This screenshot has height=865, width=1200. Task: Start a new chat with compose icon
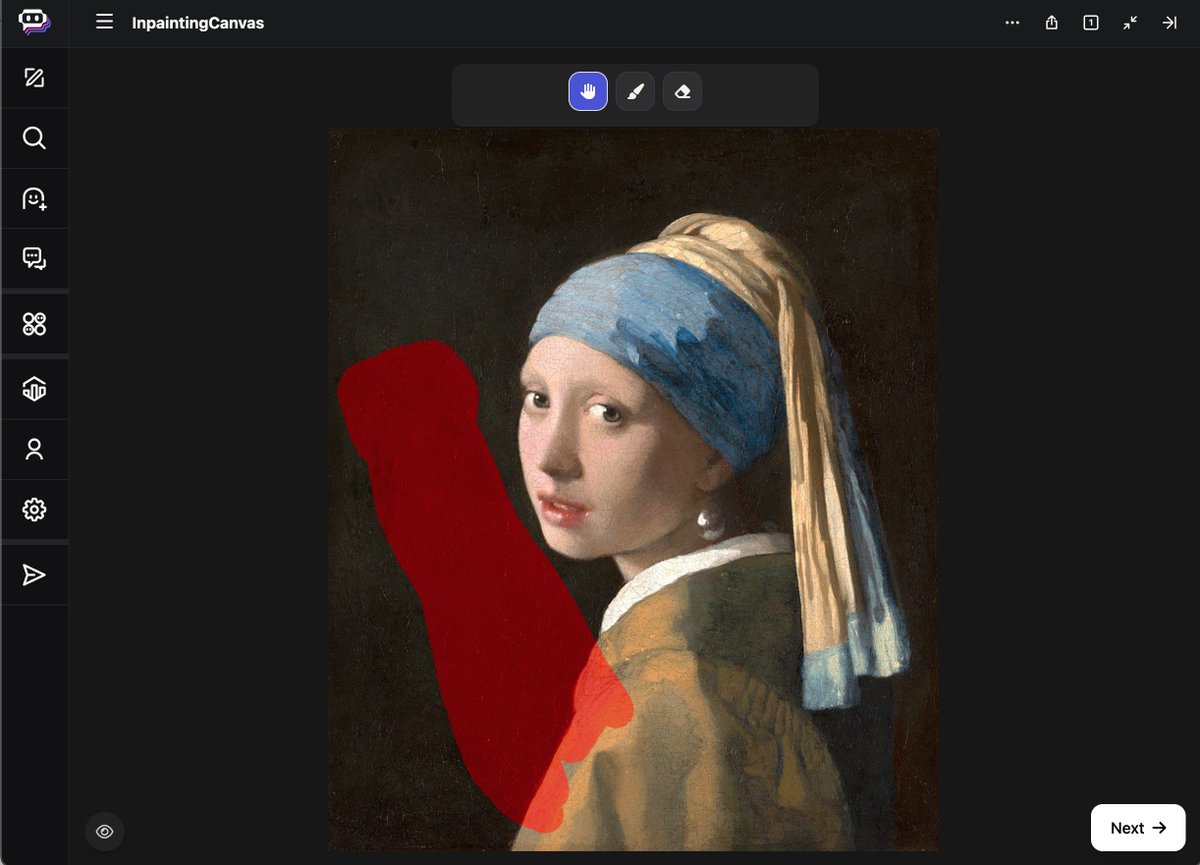34,78
